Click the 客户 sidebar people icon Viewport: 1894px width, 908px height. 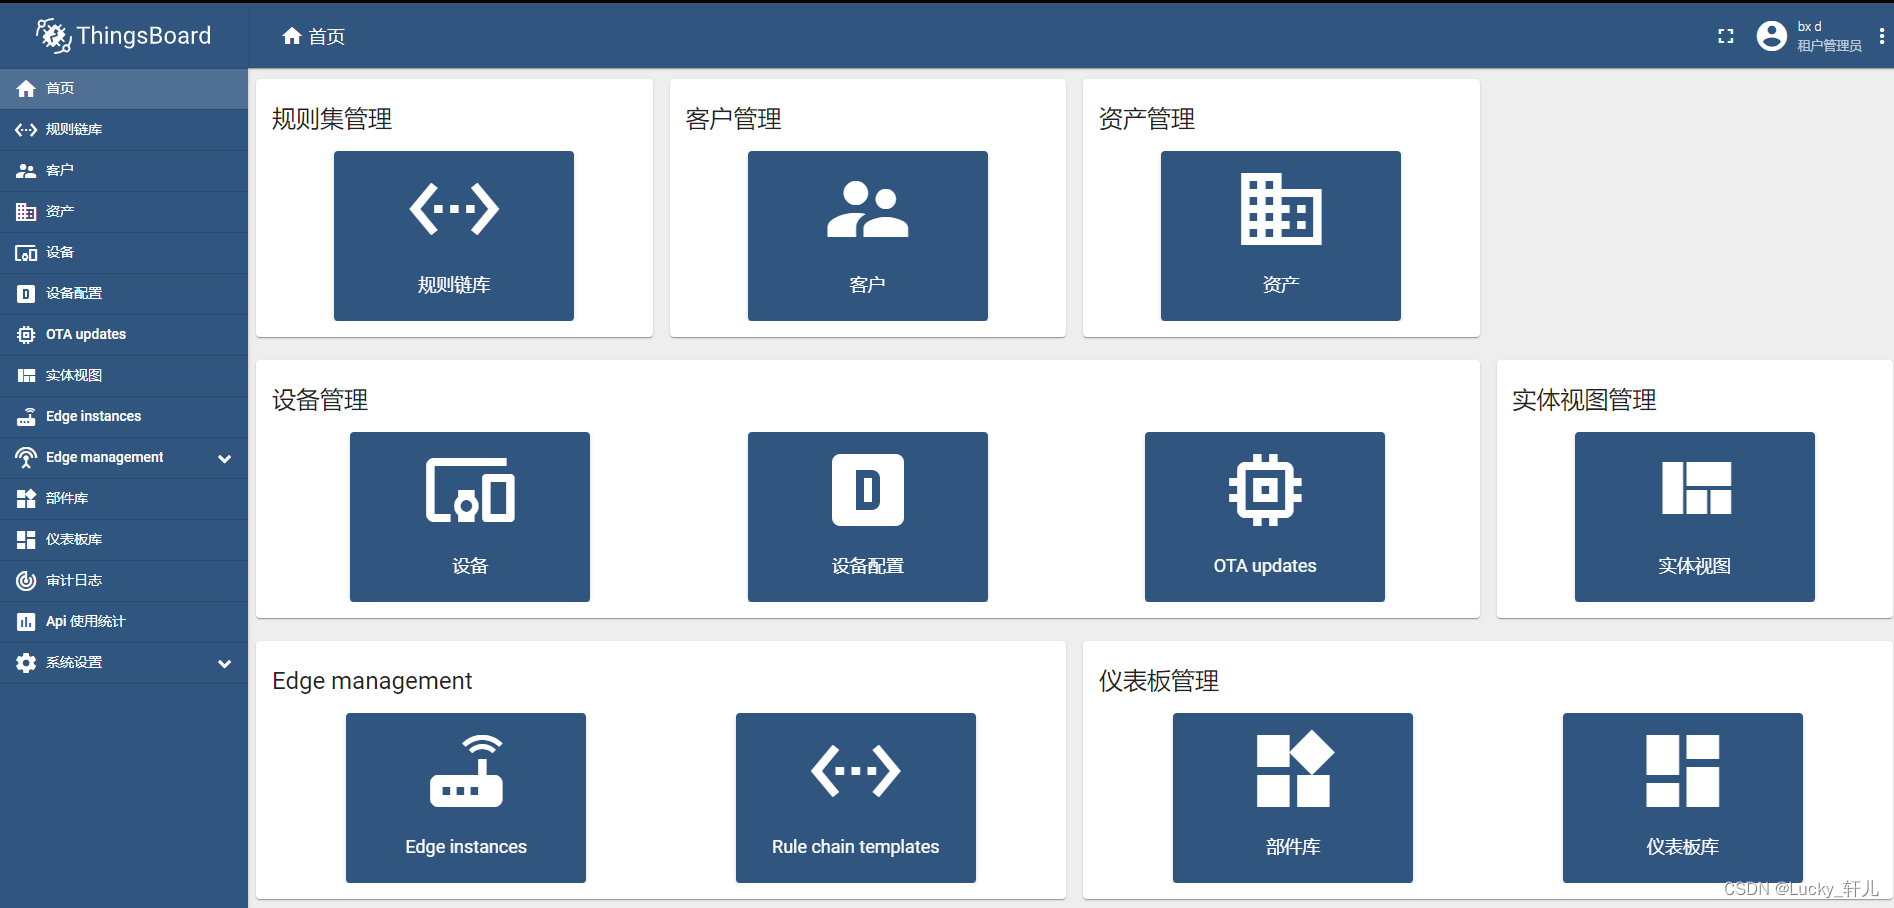click(26, 171)
